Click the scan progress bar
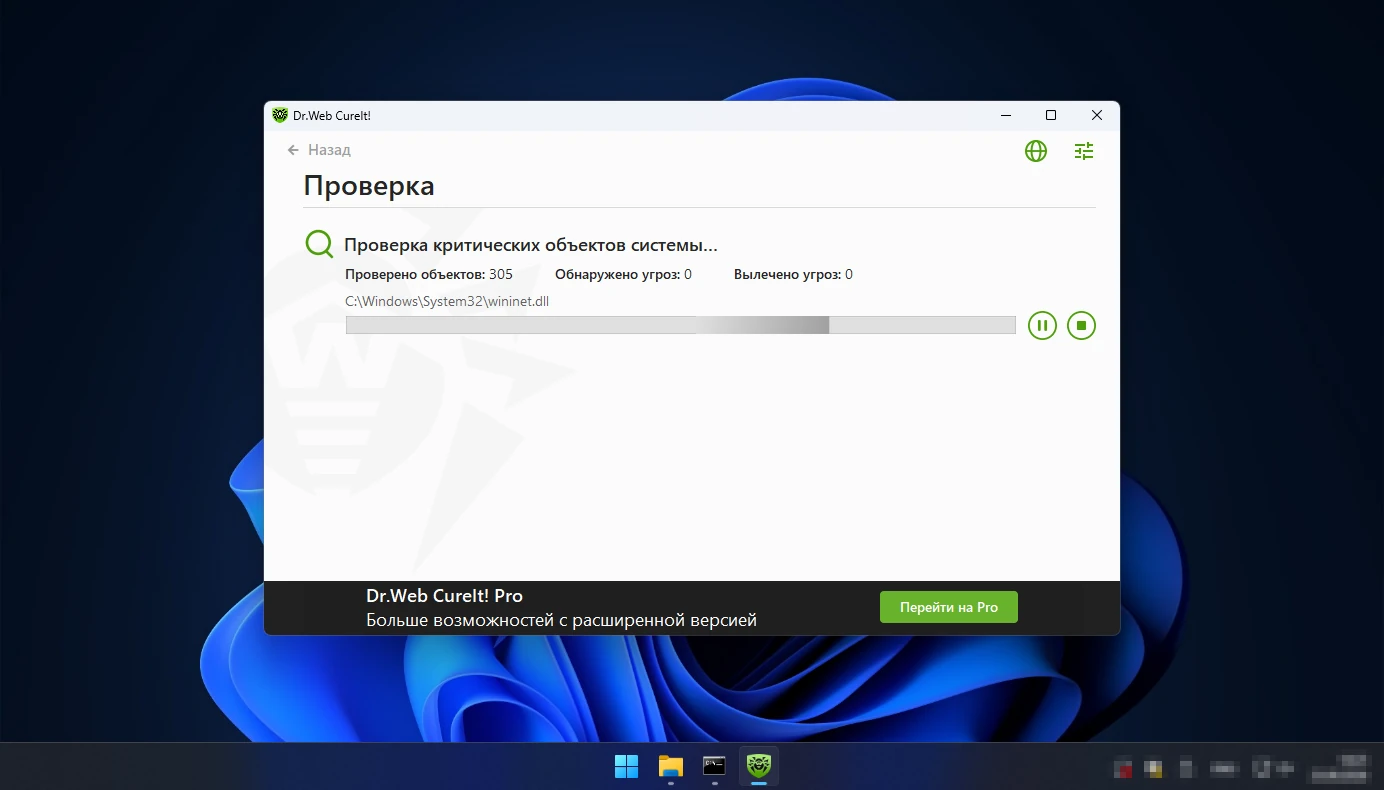This screenshot has width=1384, height=790. [x=680, y=325]
